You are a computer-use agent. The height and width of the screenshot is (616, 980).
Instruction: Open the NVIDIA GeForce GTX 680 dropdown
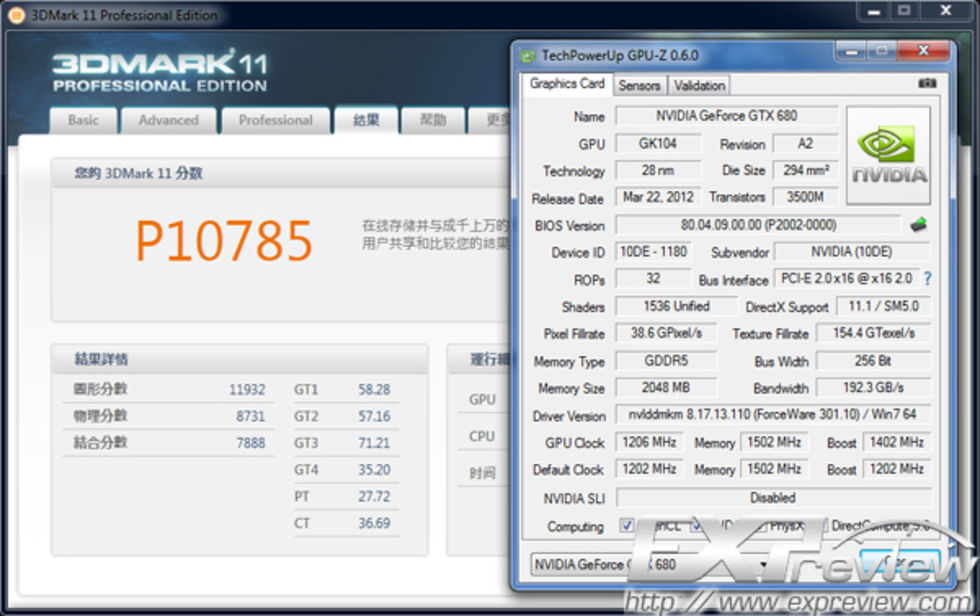coord(650,565)
